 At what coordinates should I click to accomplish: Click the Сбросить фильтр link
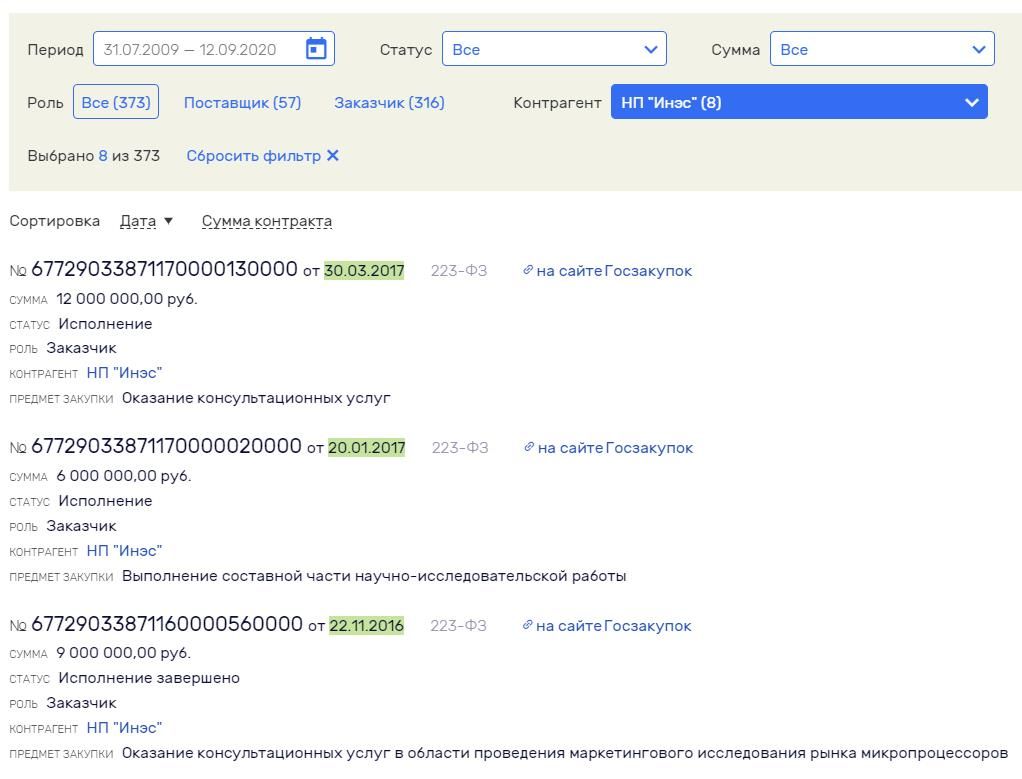[x=254, y=156]
